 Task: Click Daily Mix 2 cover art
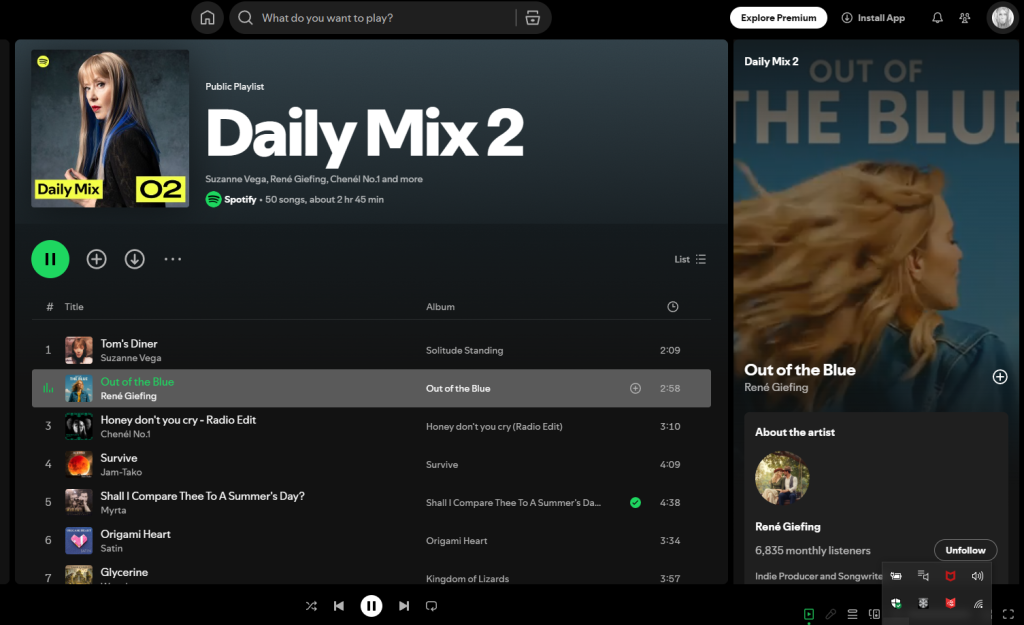pos(110,129)
